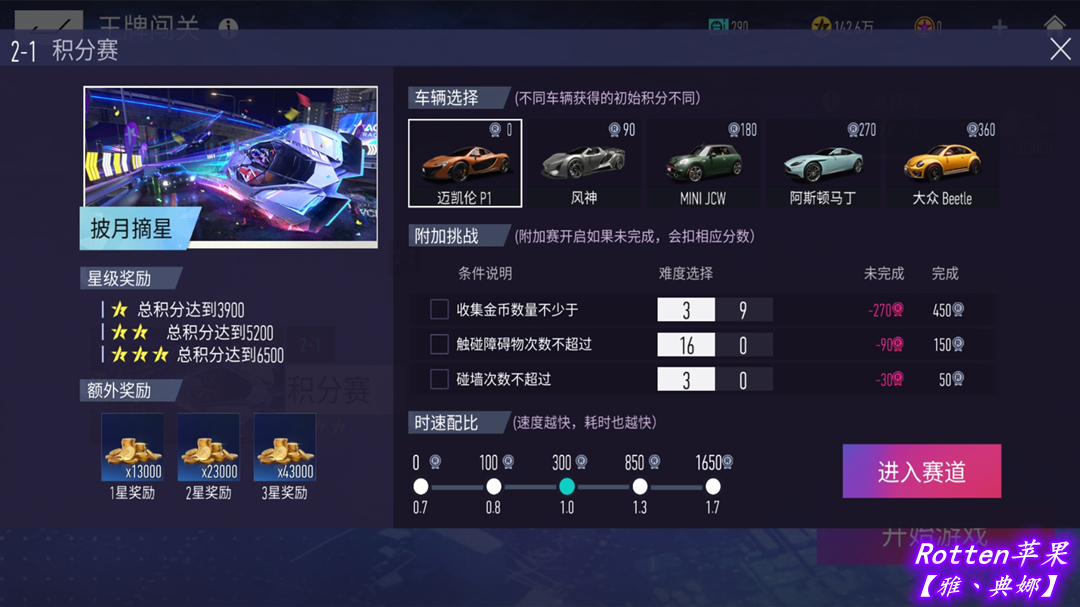Set wall hit limit to 0
The width and height of the screenshot is (1080, 607).
[743, 380]
